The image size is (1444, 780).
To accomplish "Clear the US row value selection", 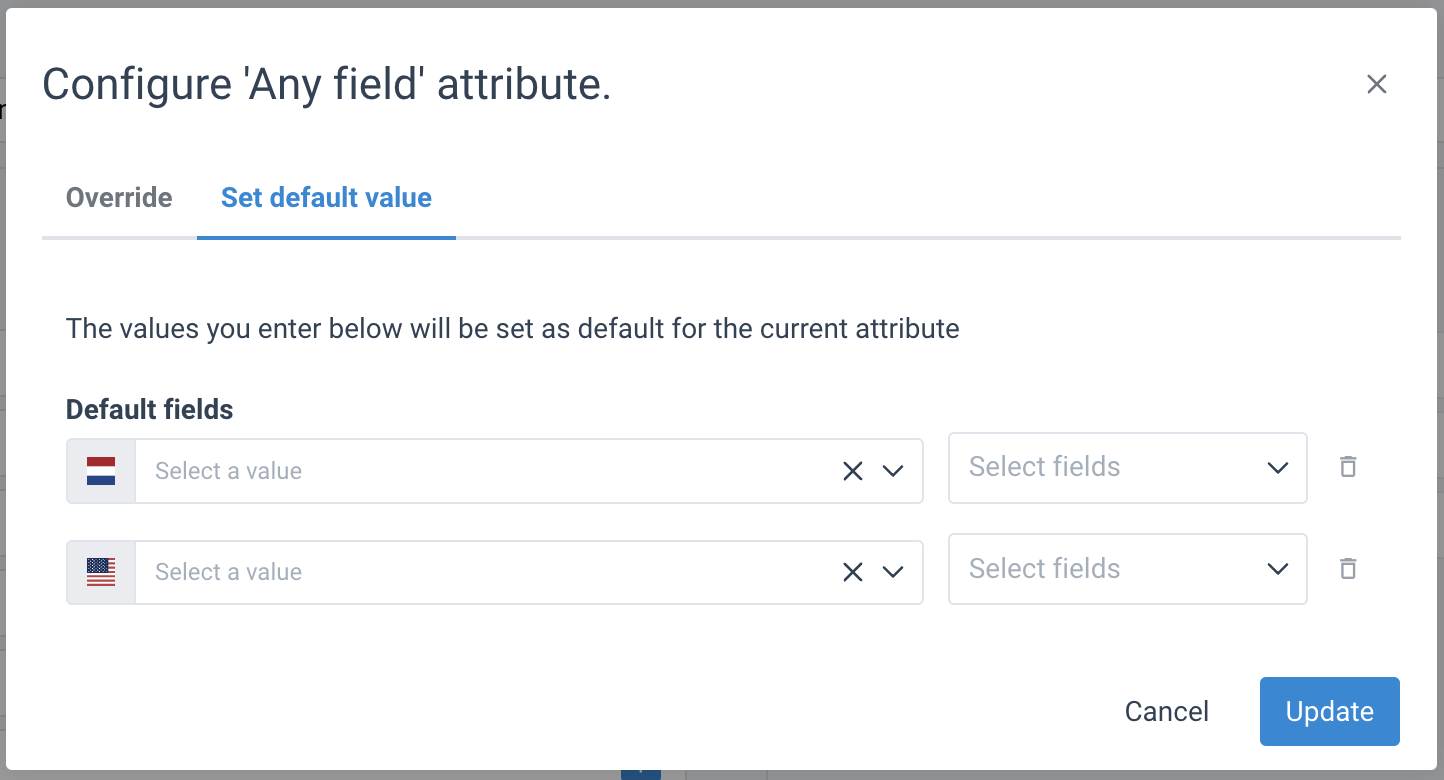I will click(x=852, y=572).
